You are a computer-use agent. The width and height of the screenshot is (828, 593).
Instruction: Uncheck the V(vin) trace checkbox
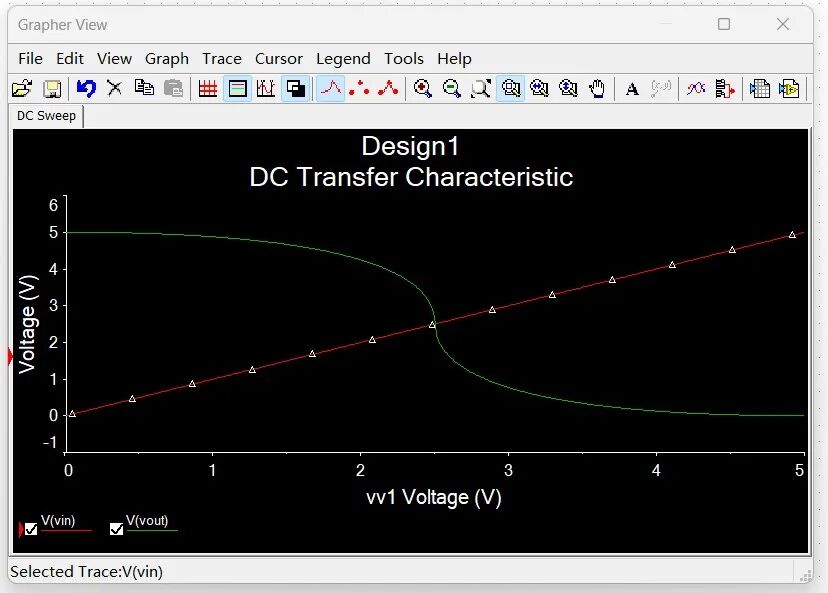click(31, 529)
